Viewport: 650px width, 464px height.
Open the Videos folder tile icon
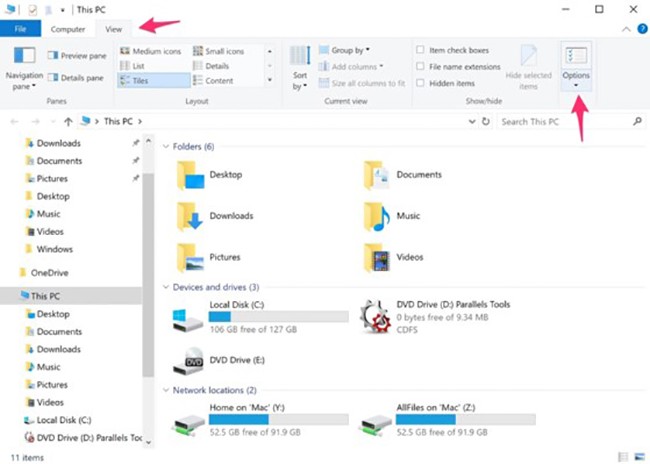click(x=376, y=258)
